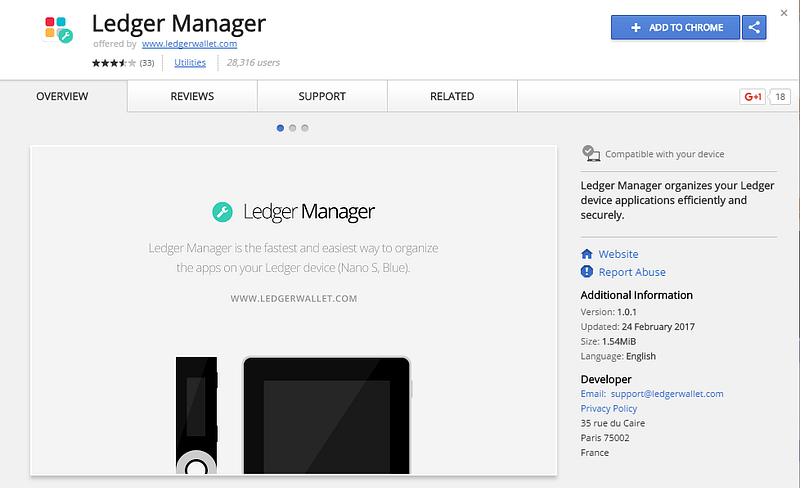This screenshot has height=488, width=800.
Task: Select the second screenshot carousel dot
Action: [x=292, y=128]
